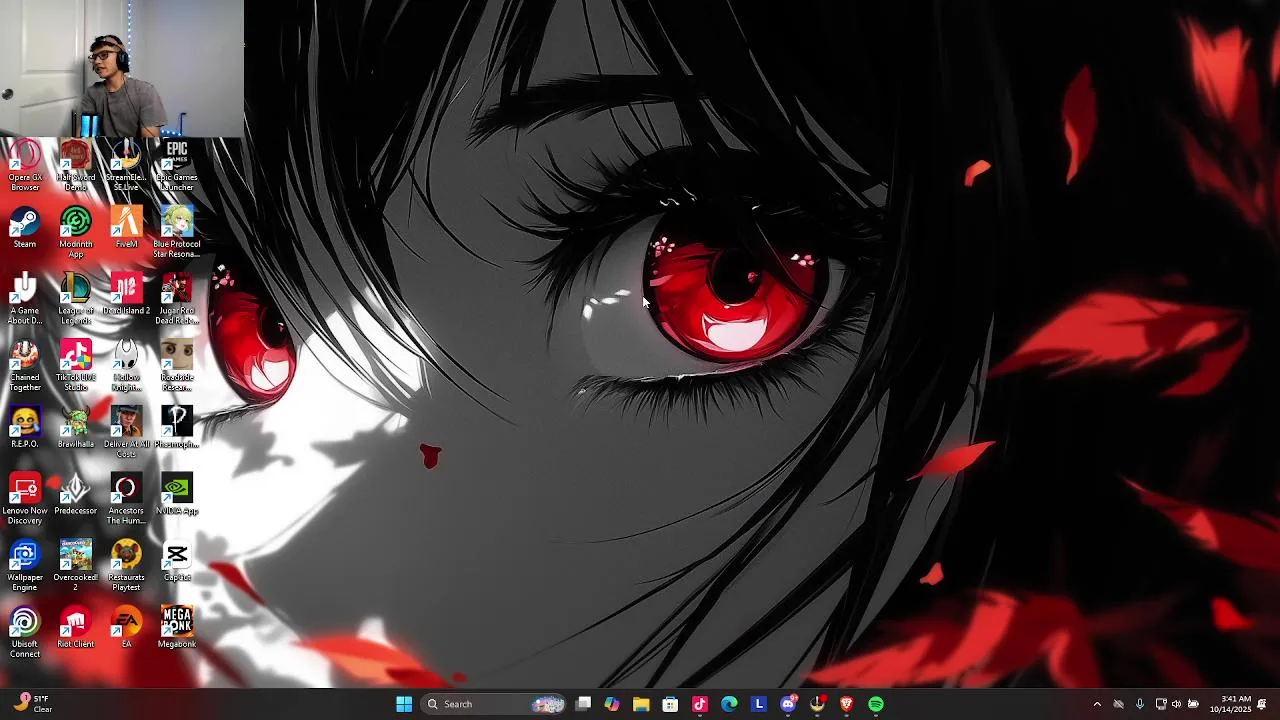Viewport: 1280px width, 720px height.
Task: Click the blue L app taskbar icon
Action: coord(759,704)
